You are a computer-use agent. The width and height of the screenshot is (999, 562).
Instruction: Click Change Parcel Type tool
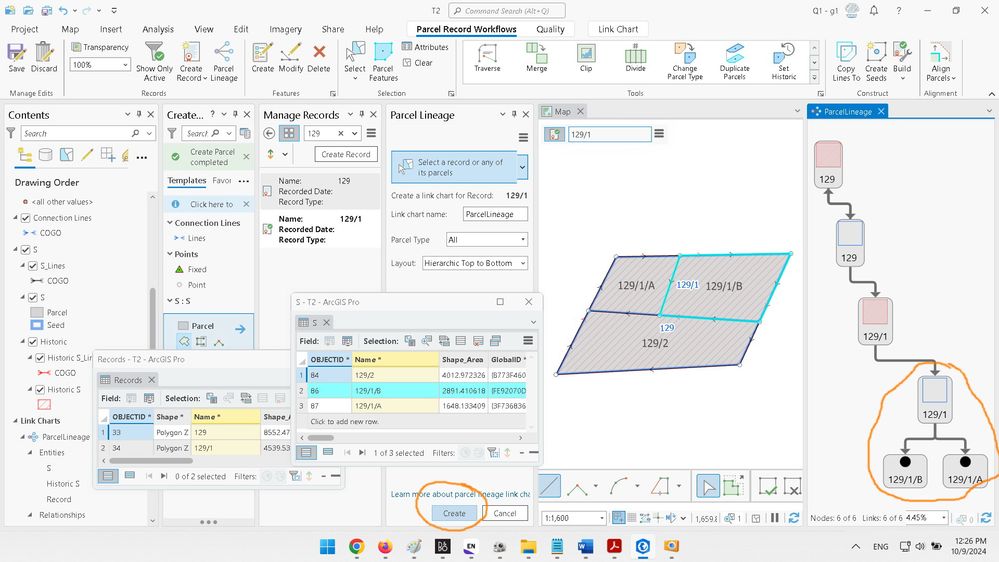coord(685,62)
